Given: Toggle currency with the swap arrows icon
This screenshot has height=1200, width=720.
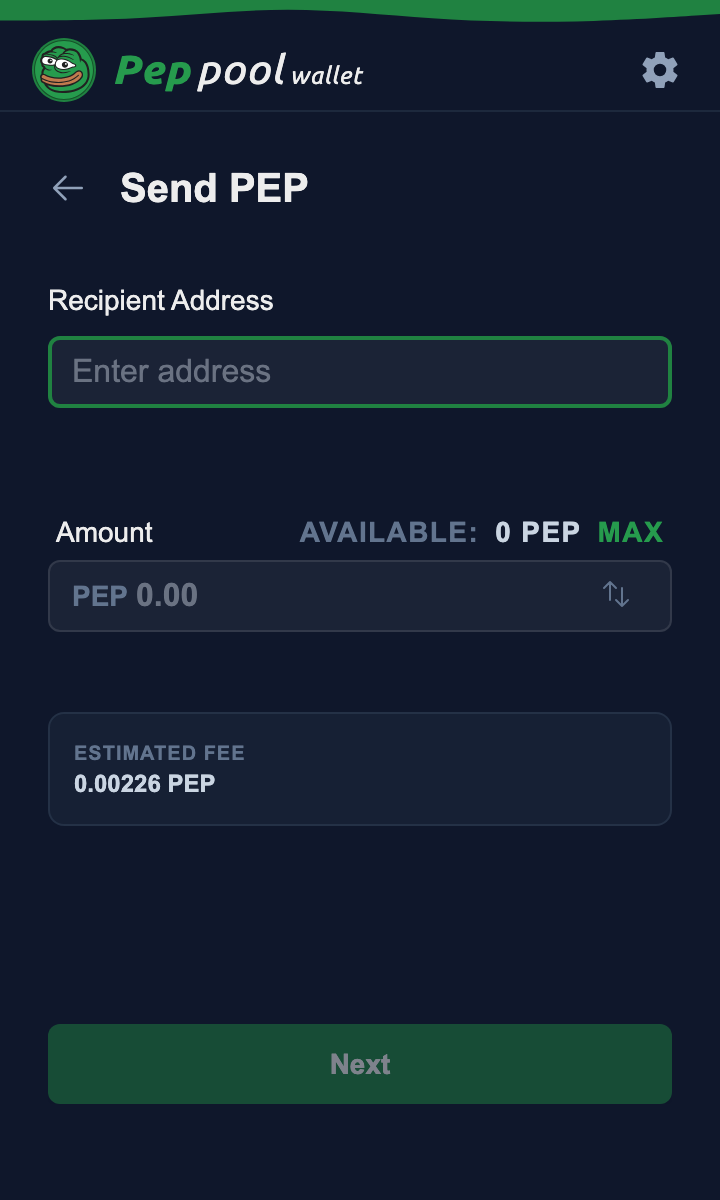Looking at the screenshot, I should click(616, 595).
